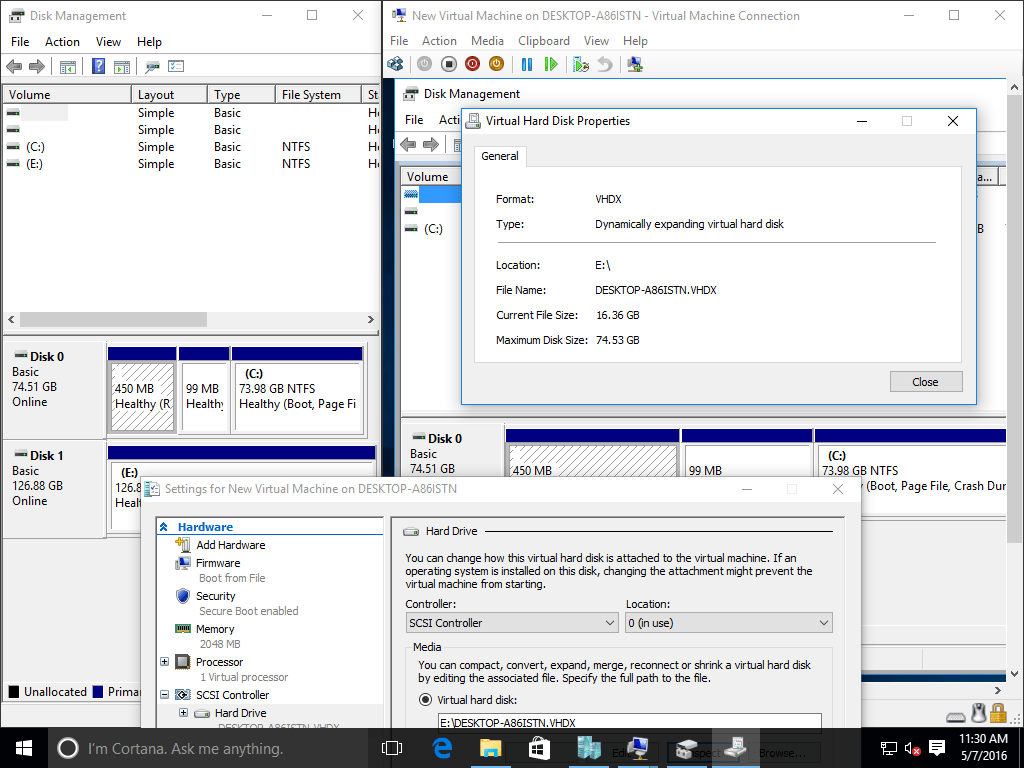The height and width of the screenshot is (768, 1024).
Task: Click the Checkpoint icon in VM toolbar
Action: tap(581, 64)
